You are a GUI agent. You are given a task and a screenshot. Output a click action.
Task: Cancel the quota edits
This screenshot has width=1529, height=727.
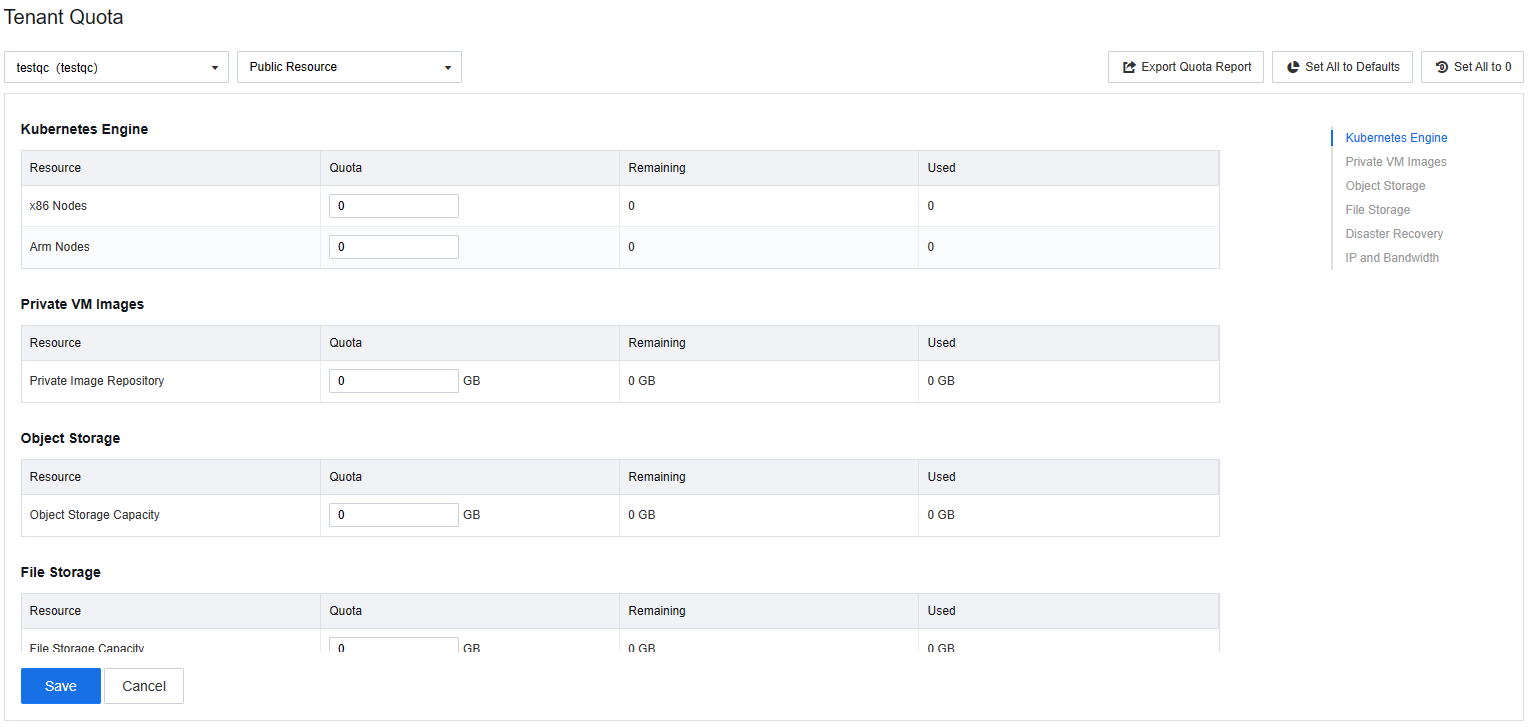click(x=144, y=686)
